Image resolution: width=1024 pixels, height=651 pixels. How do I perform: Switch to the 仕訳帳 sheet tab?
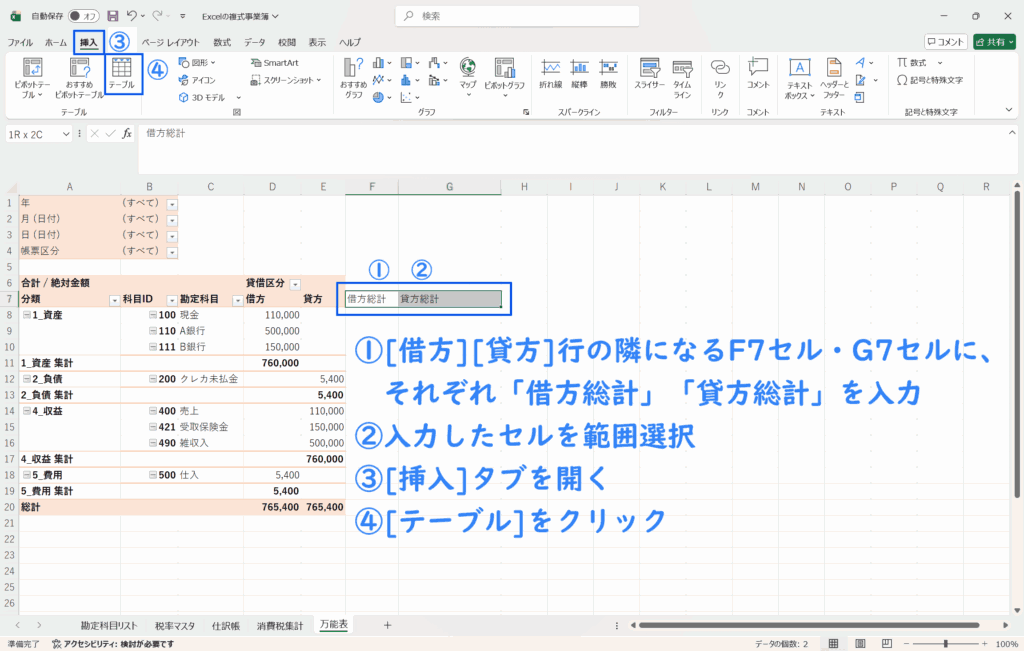point(224,625)
